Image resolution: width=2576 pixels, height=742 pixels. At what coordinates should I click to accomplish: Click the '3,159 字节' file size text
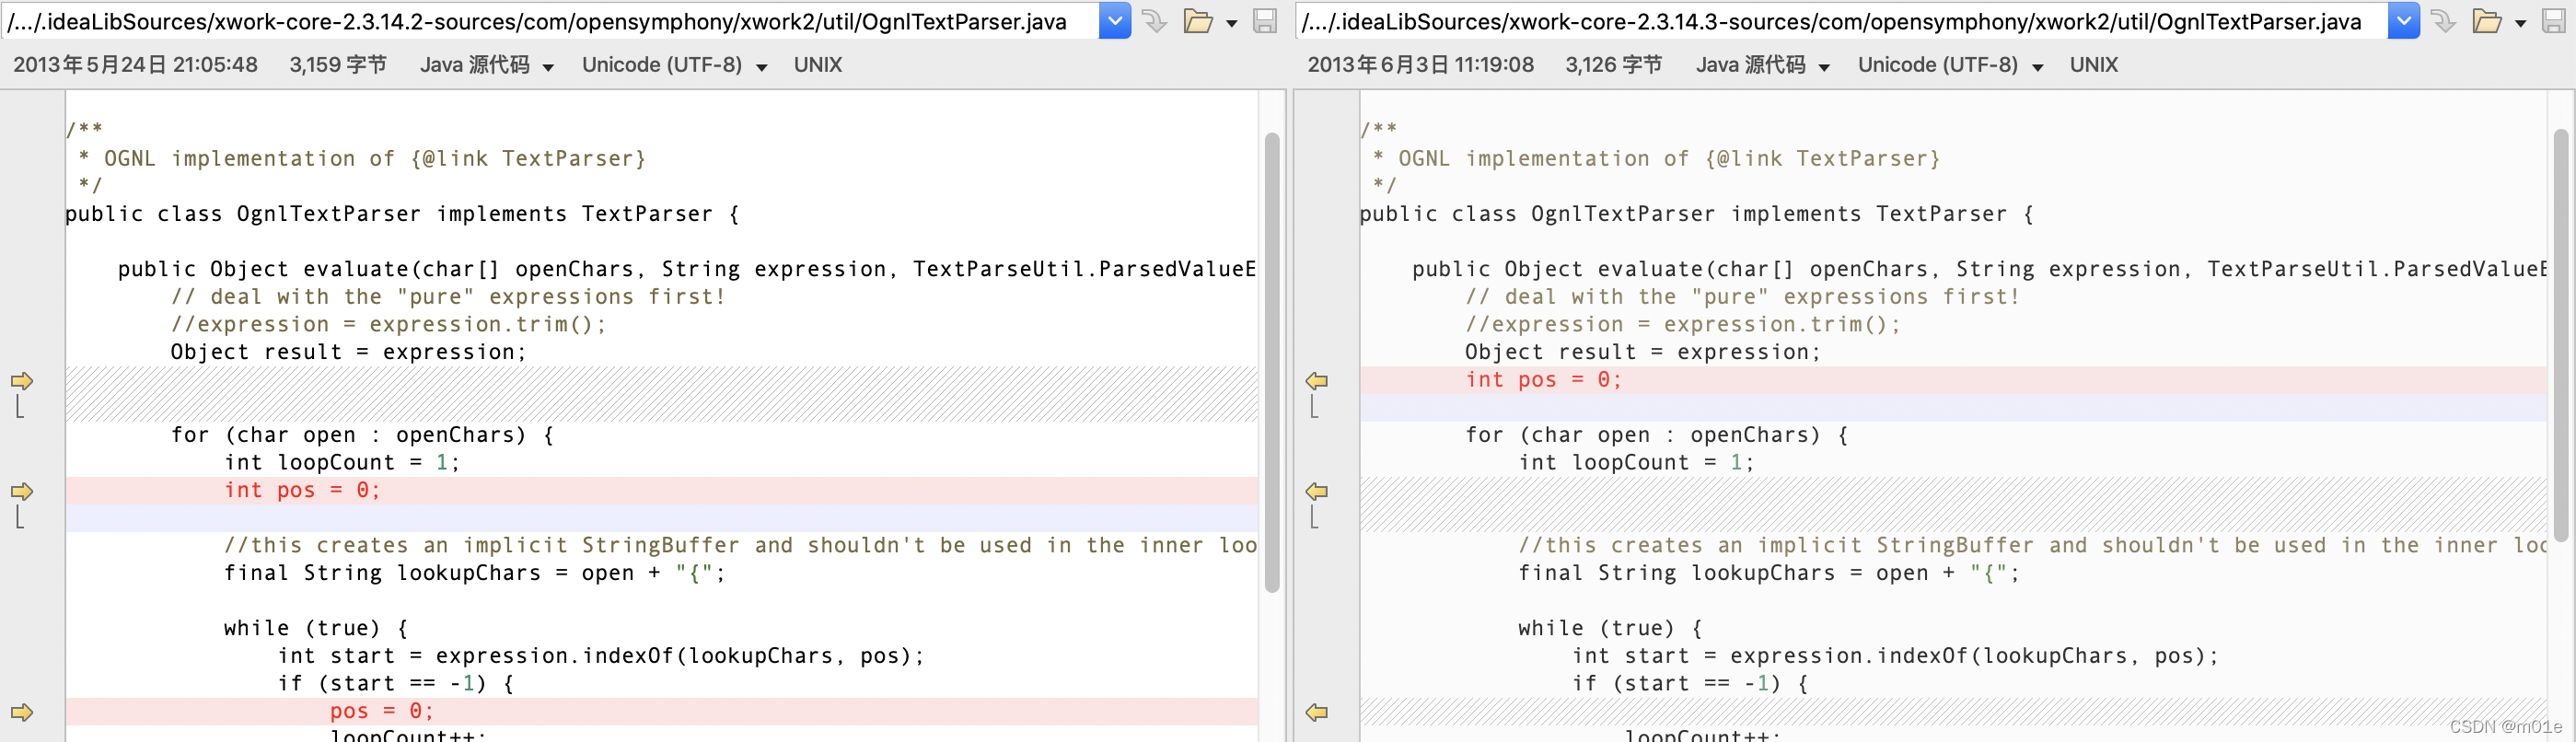point(338,65)
